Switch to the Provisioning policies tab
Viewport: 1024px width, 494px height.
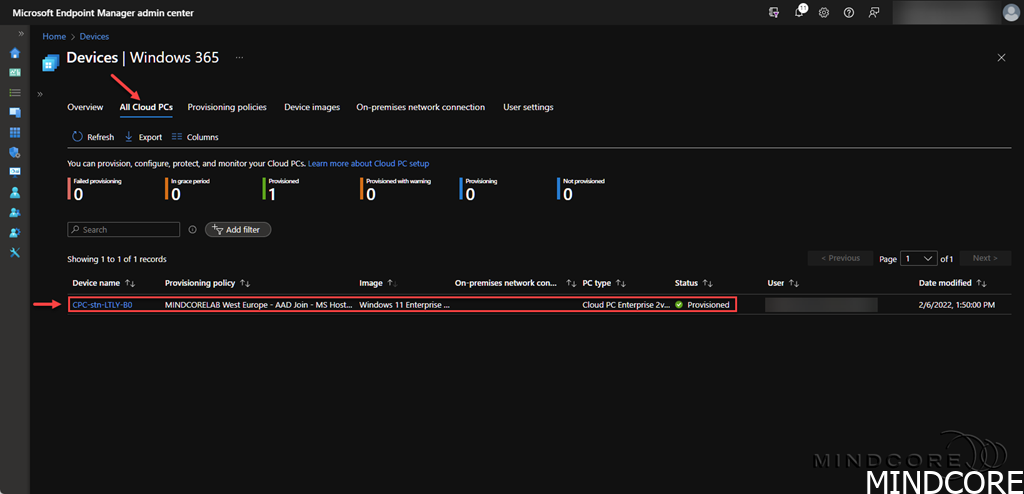tap(227, 107)
